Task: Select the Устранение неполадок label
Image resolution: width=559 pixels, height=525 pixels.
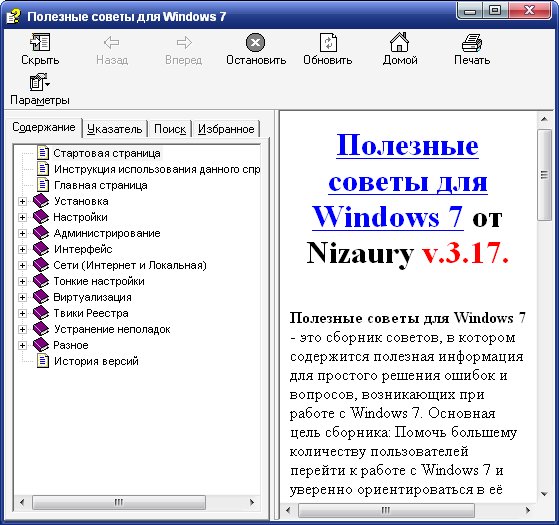Action: coord(112,329)
